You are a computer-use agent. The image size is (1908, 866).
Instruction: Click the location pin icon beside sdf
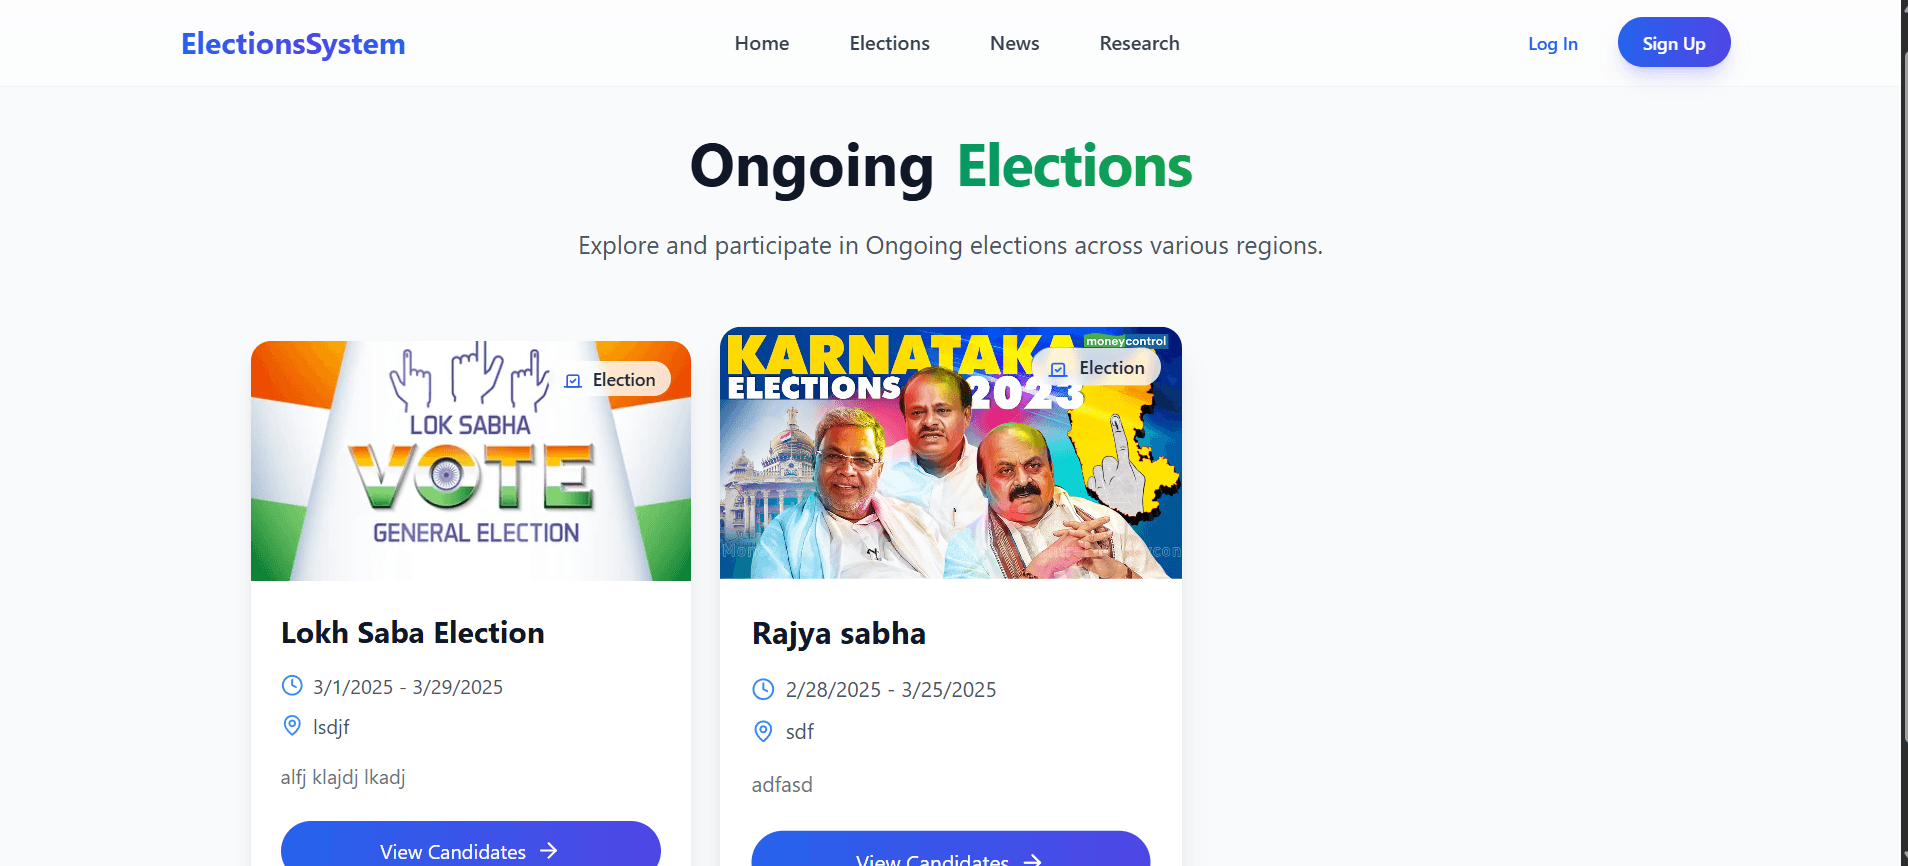763,731
